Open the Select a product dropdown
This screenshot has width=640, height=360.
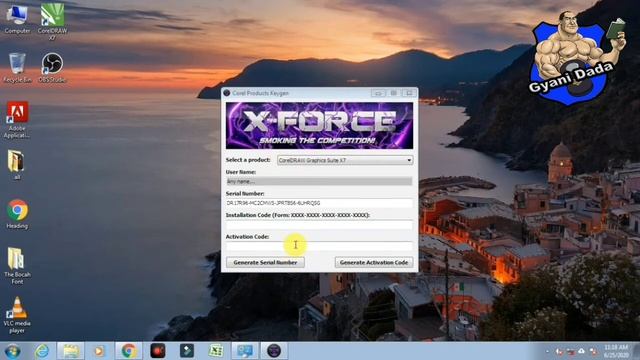coord(345,160)
